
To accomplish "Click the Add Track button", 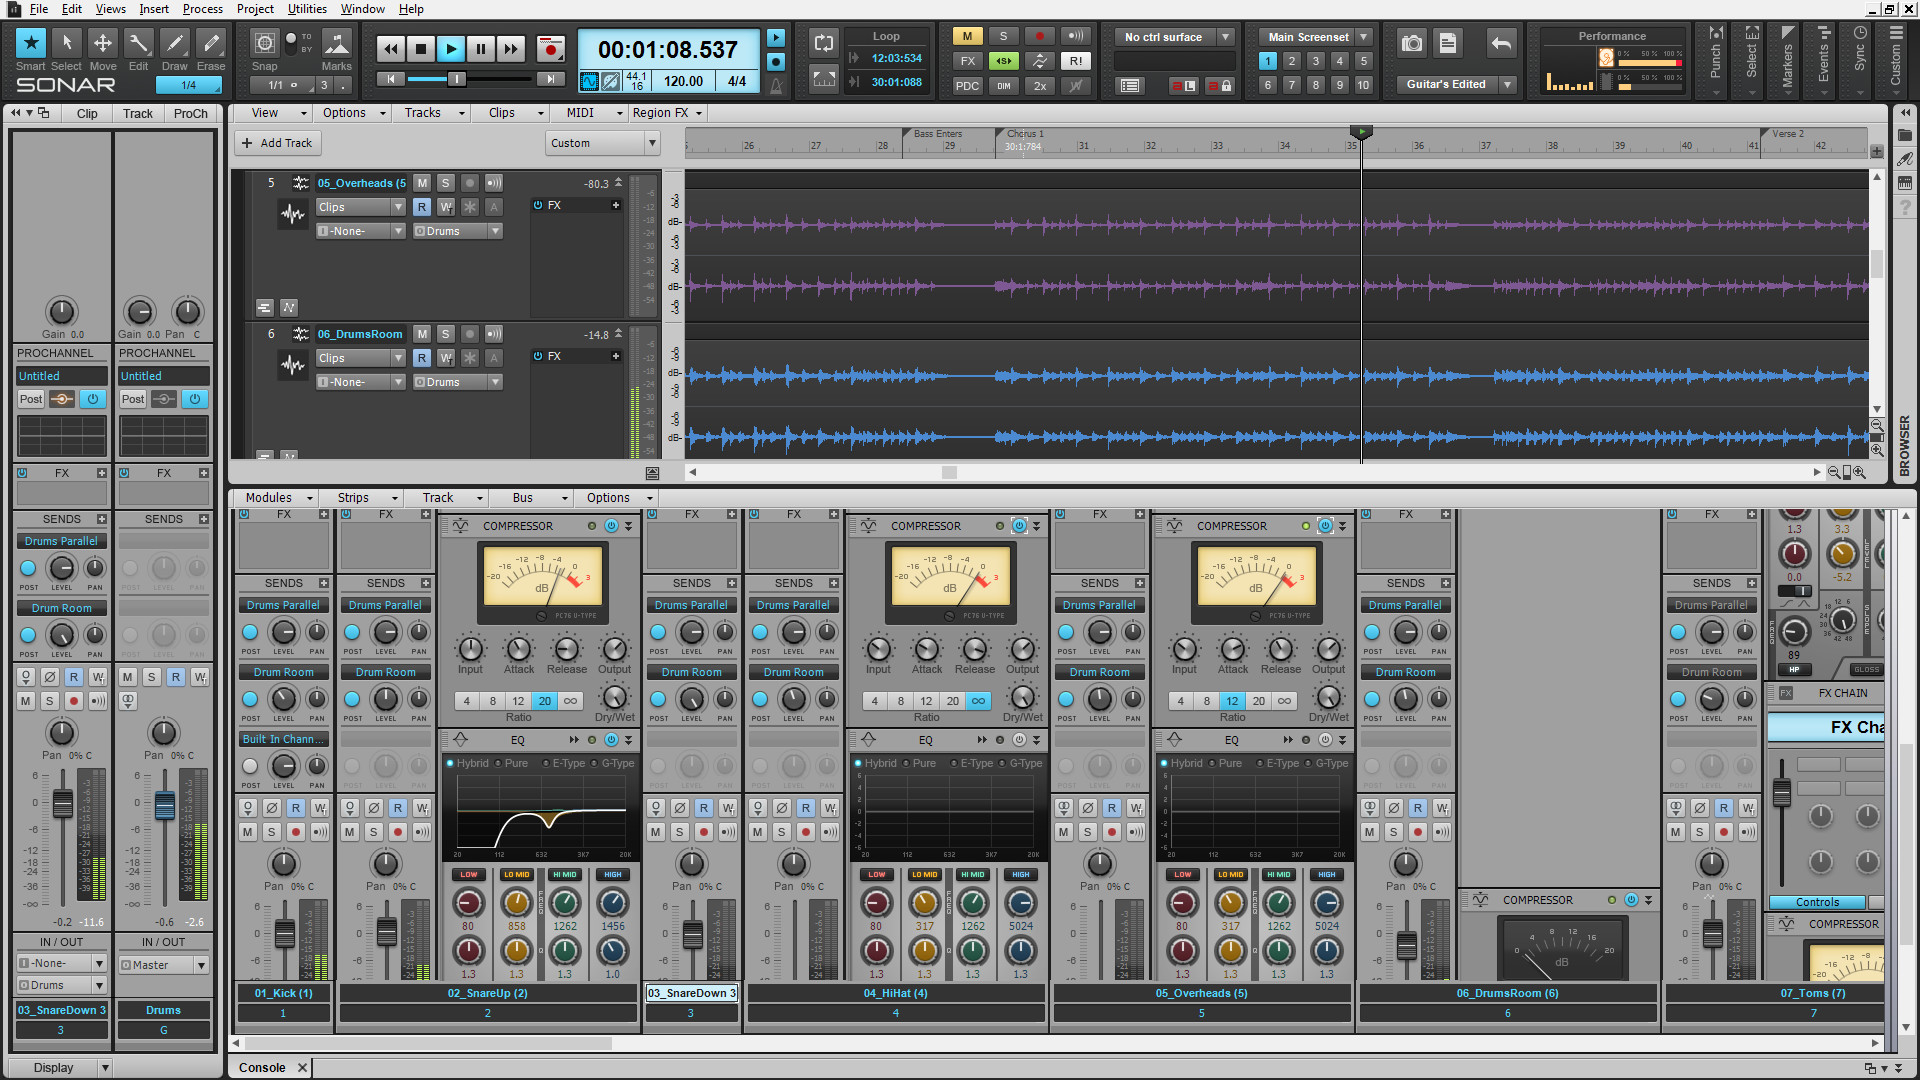I will pos(277,143).
